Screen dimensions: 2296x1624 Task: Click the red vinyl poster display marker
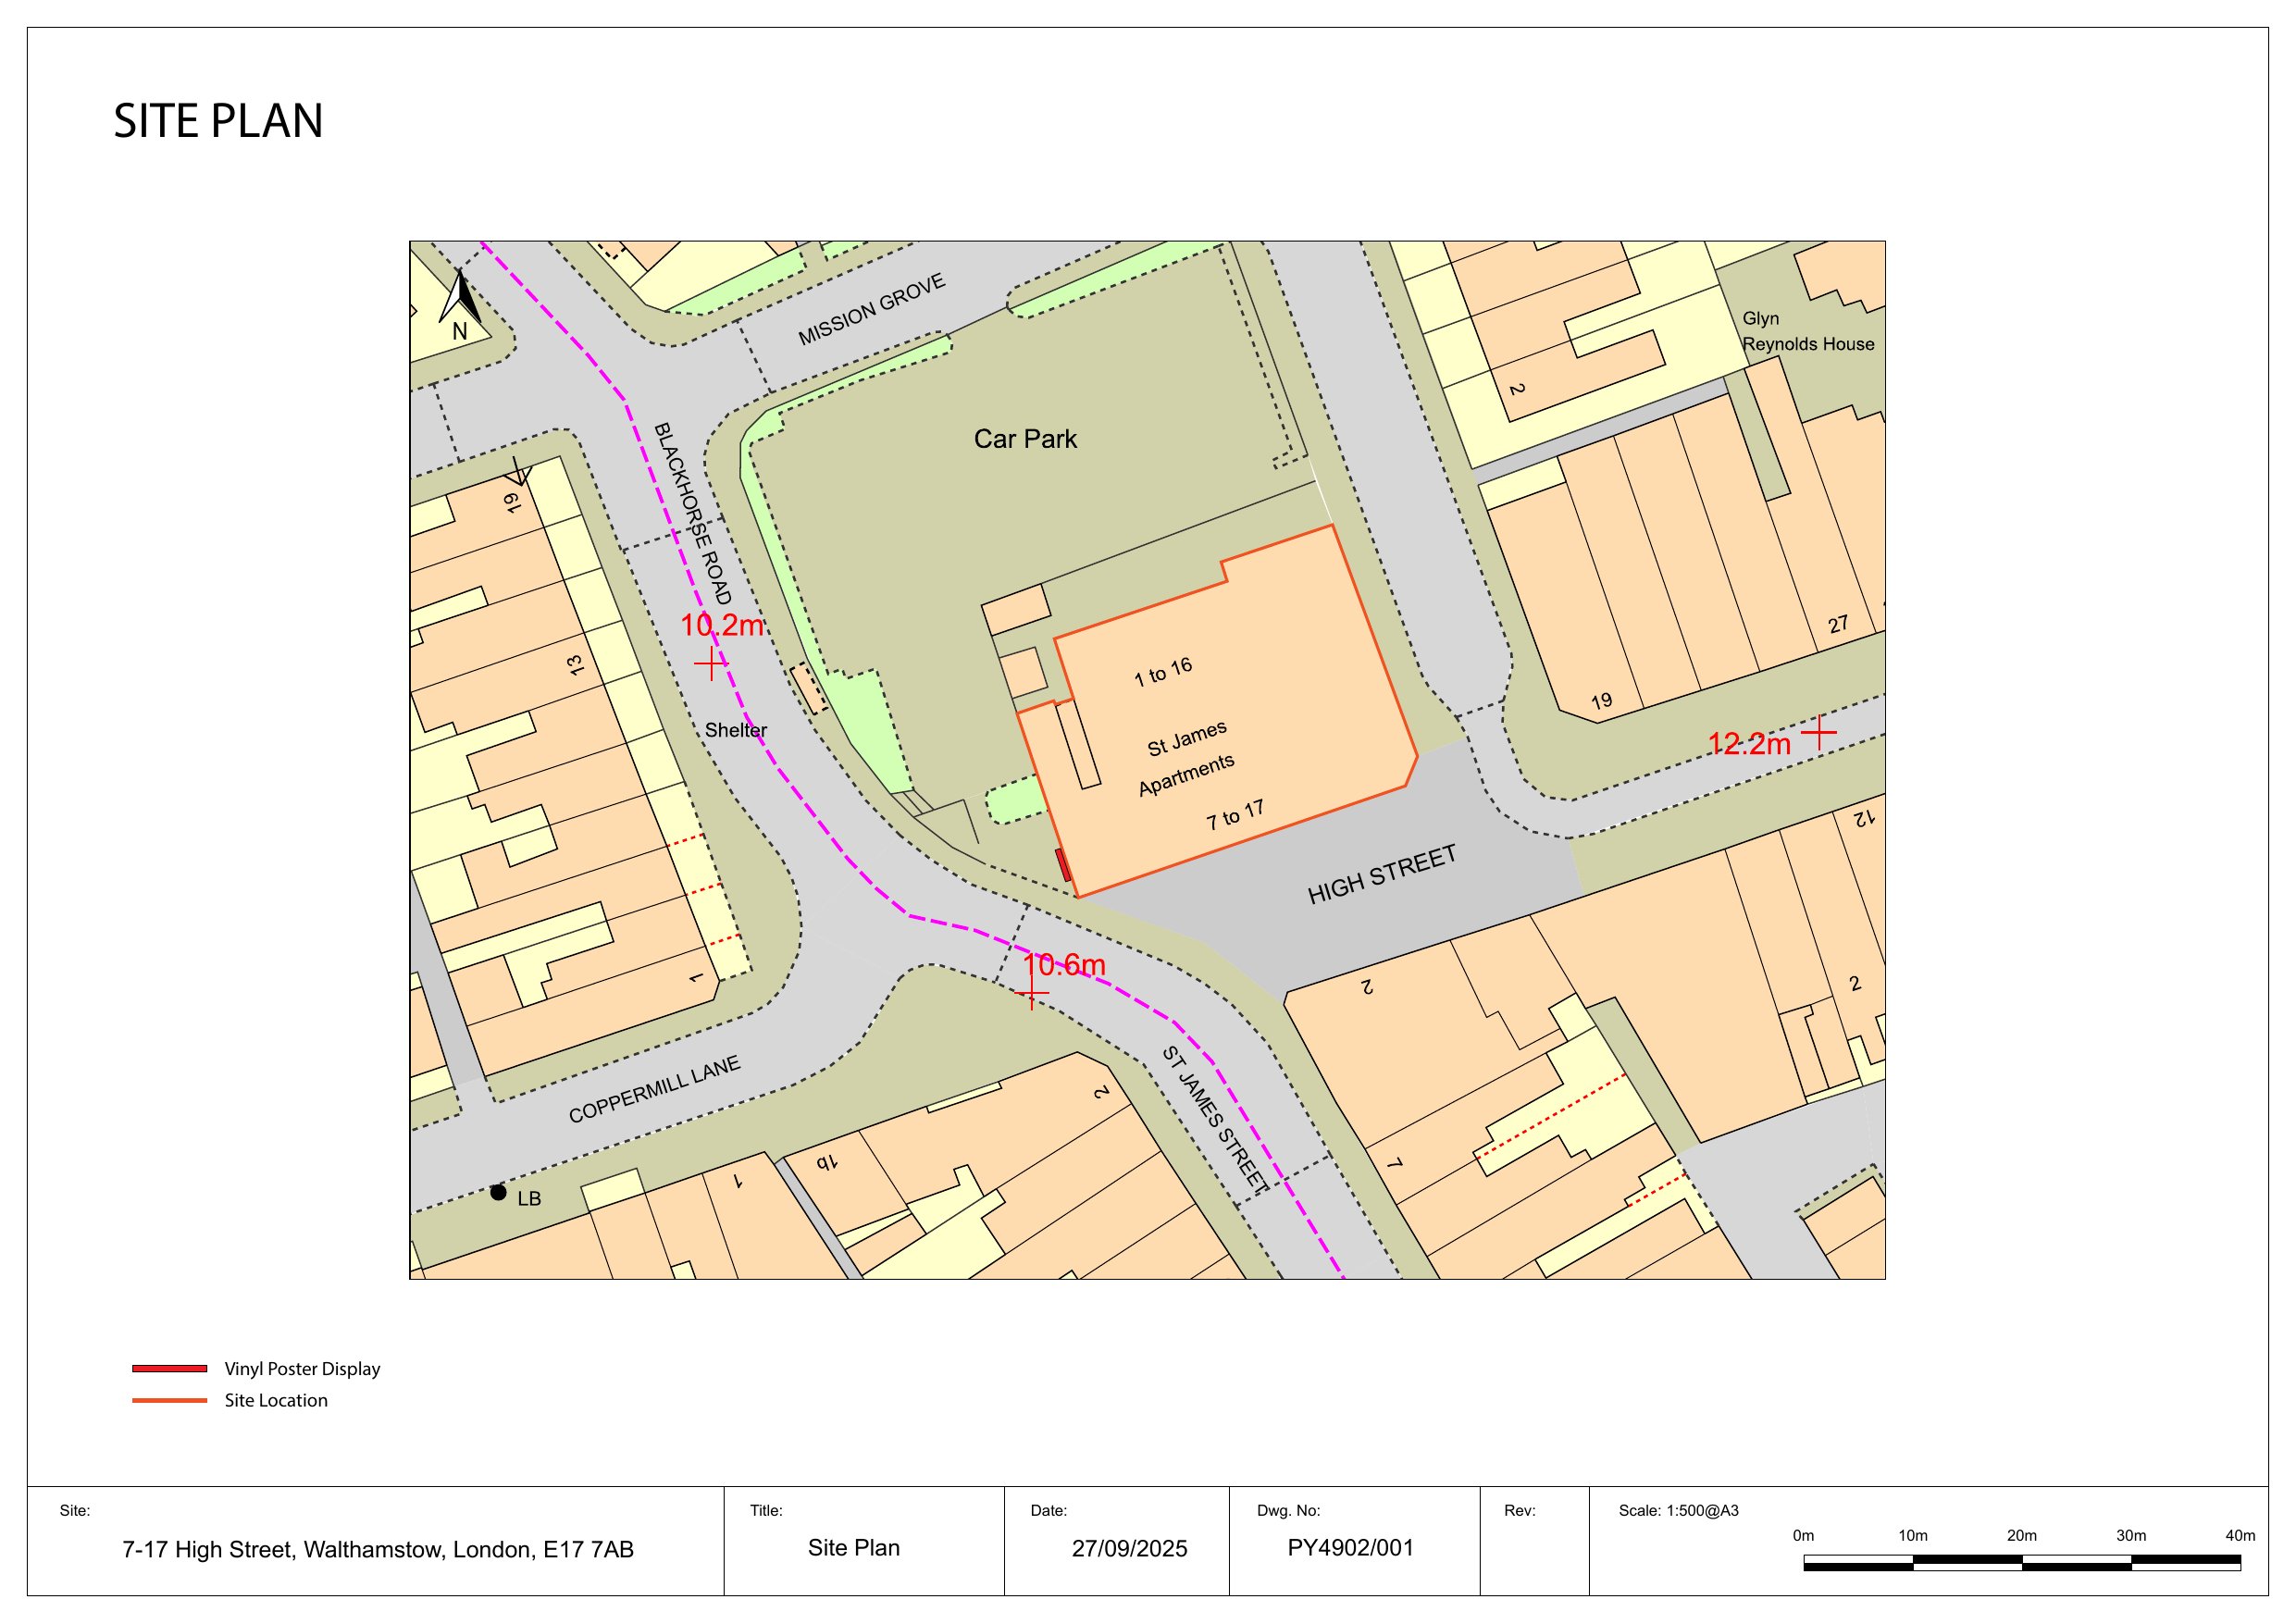click(1063, 865)
